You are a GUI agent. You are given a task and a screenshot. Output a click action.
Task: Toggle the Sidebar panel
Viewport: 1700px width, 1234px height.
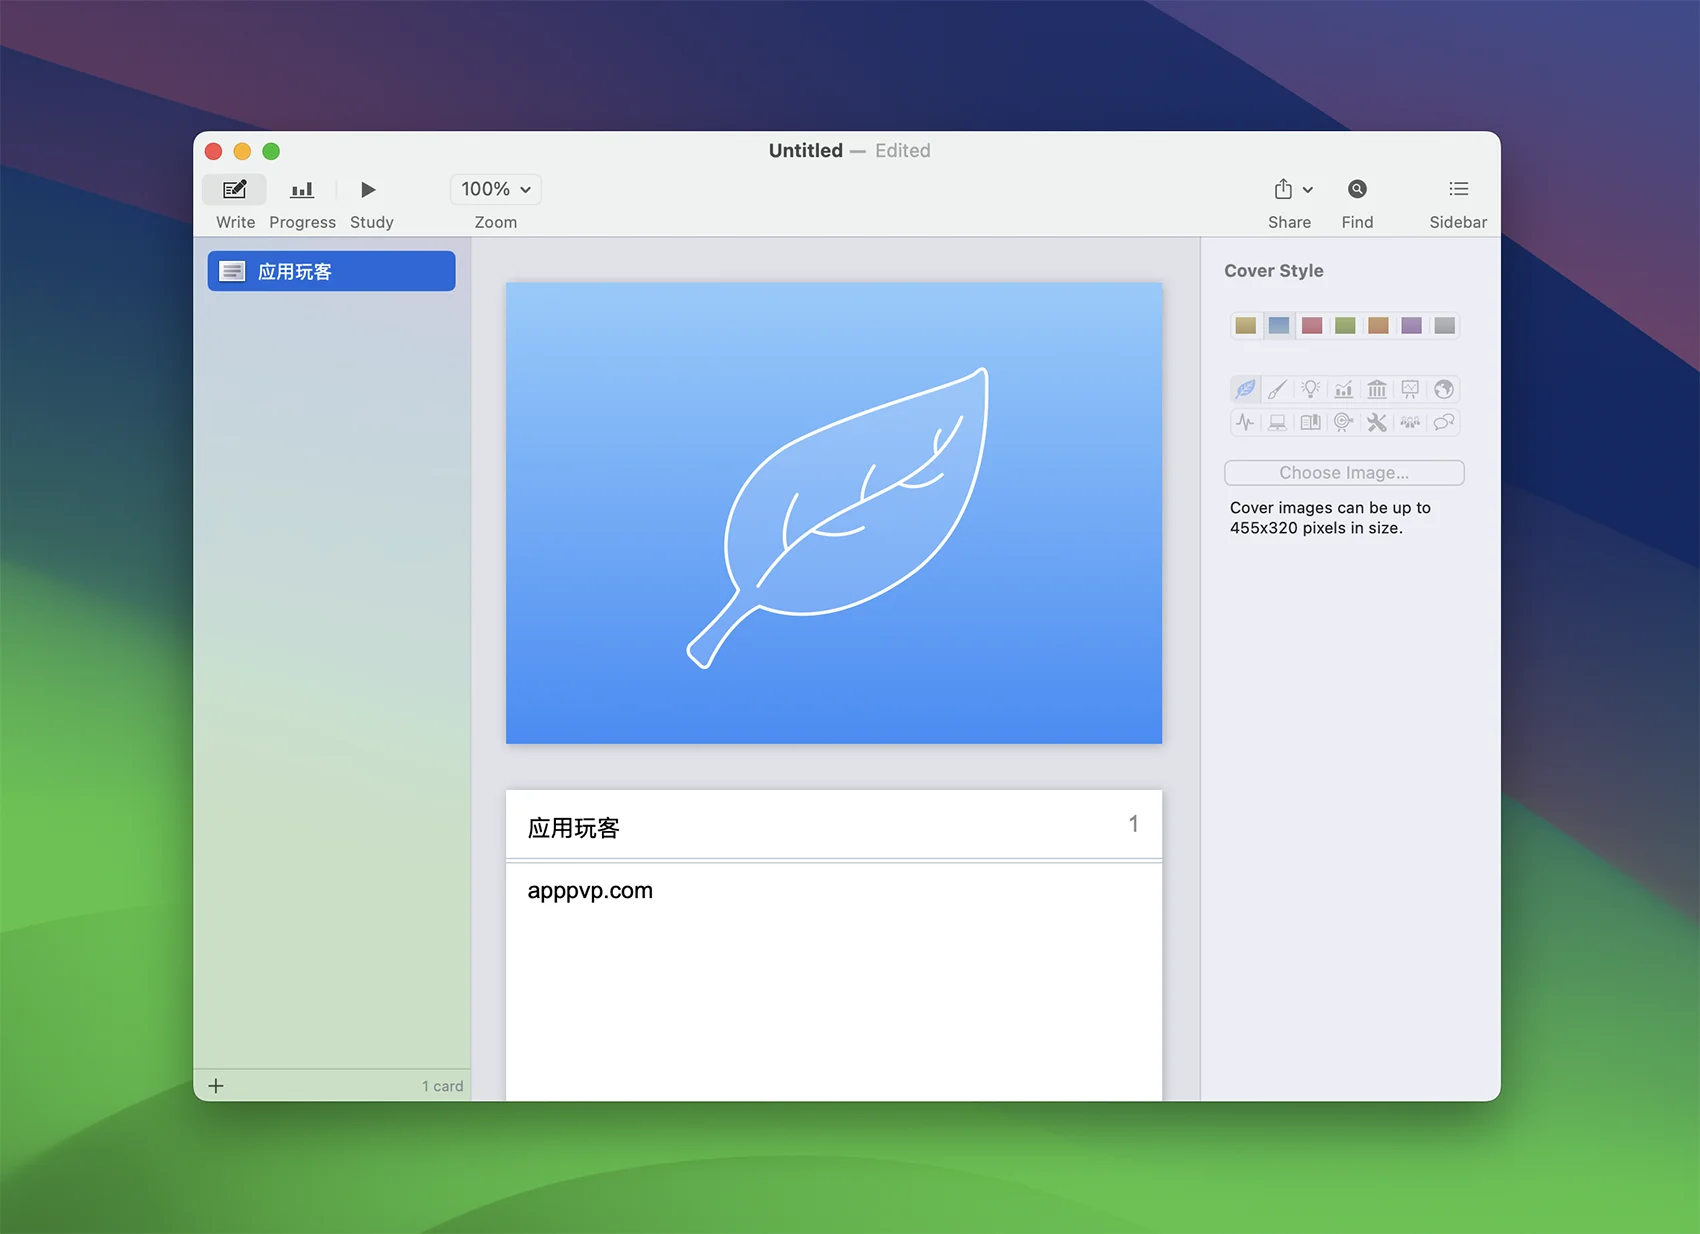tap(1459, 189)
